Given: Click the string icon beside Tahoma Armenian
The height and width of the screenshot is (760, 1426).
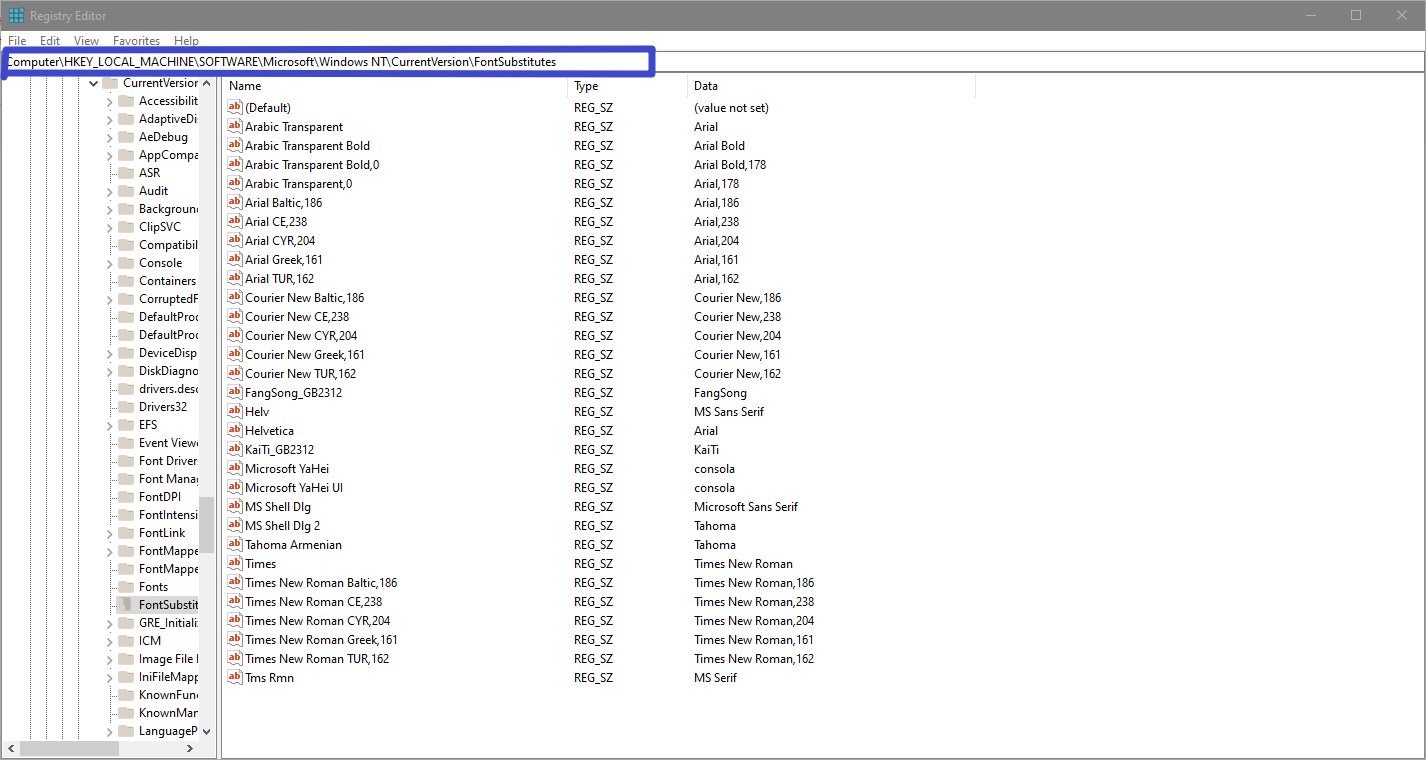Looking at the screenshot, I should coord(235,544).
